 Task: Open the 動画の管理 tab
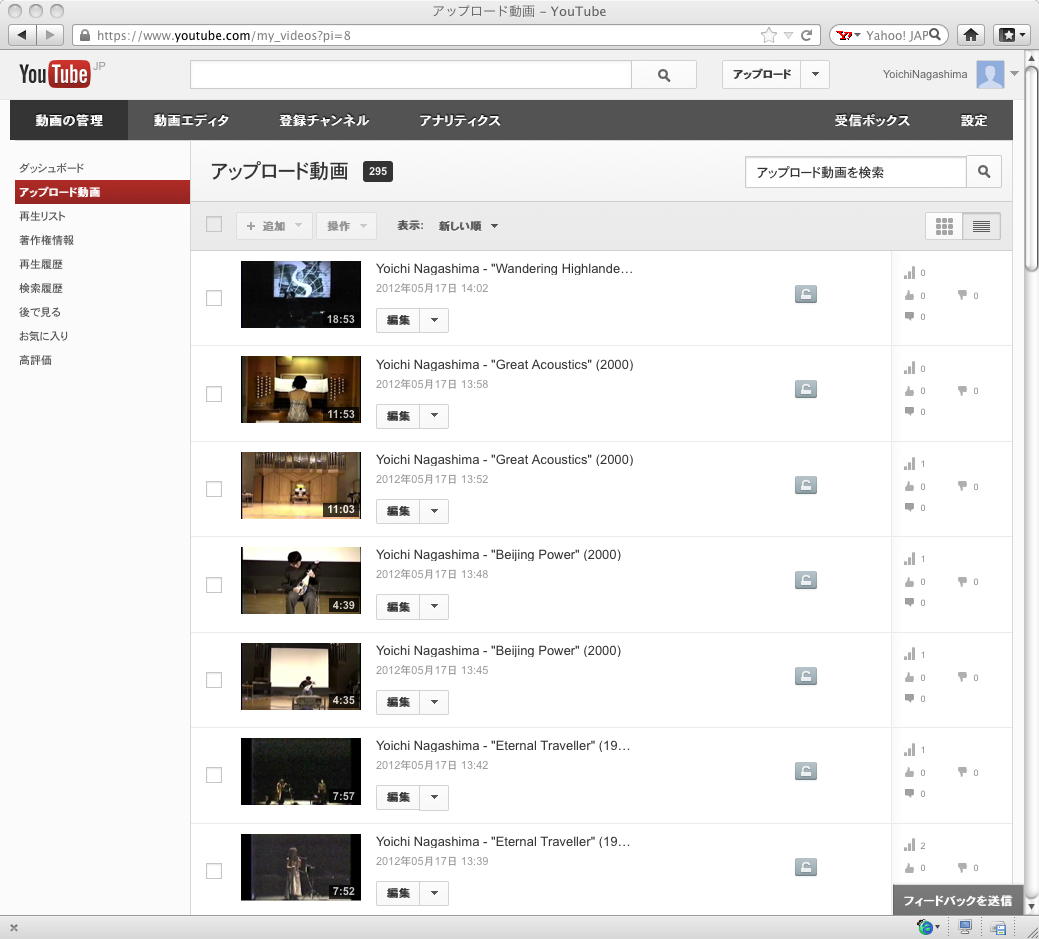(69, 121)
